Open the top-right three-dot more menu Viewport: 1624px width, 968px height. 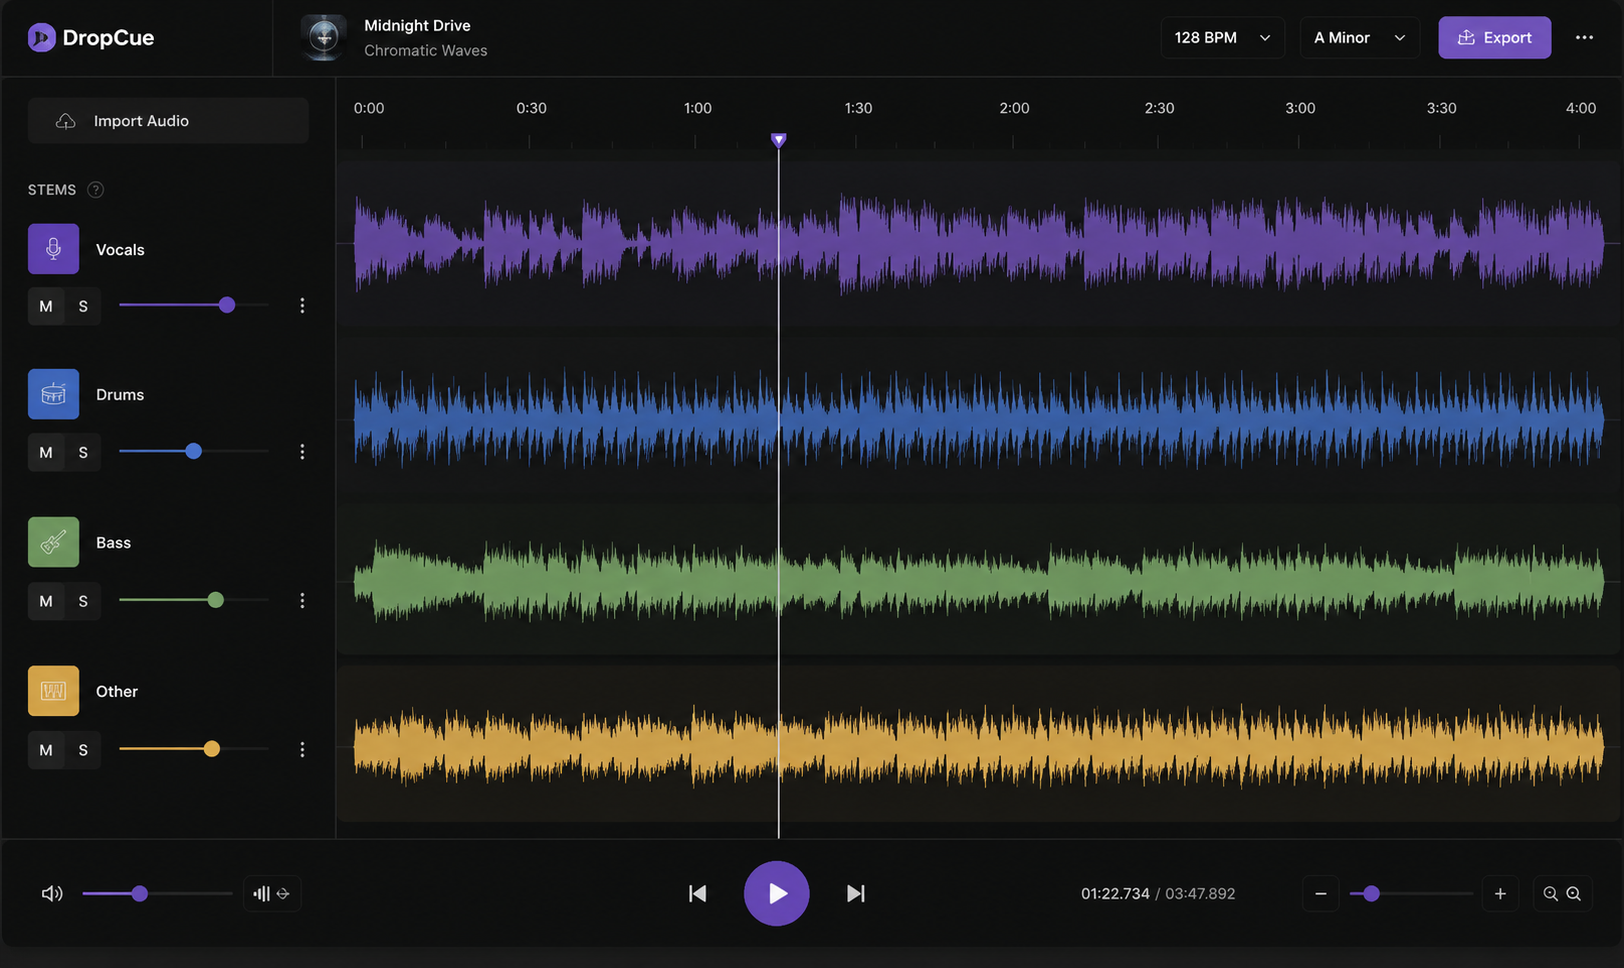(1584, 38)
